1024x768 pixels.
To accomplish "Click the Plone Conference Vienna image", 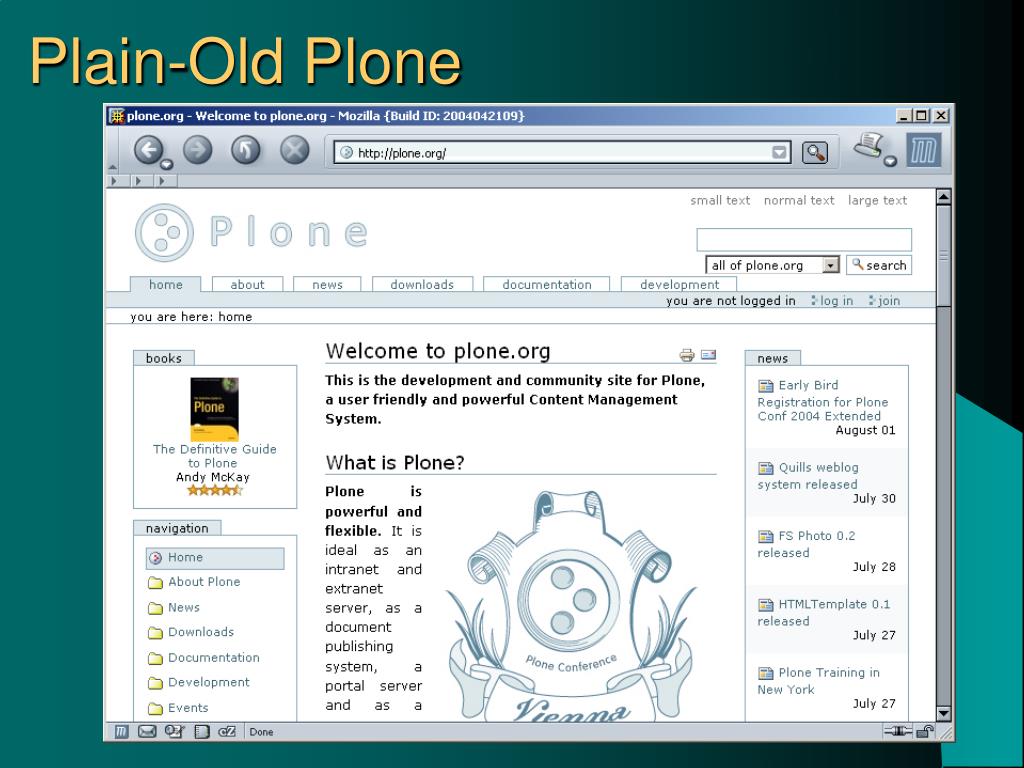I will (571, 605).
